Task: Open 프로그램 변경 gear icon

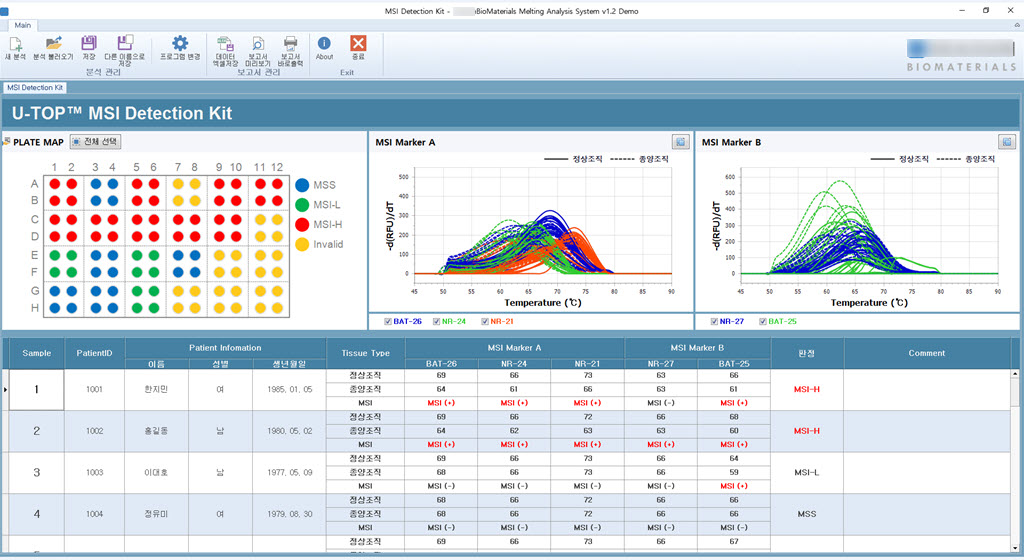Action: click(x=180, y=48)
